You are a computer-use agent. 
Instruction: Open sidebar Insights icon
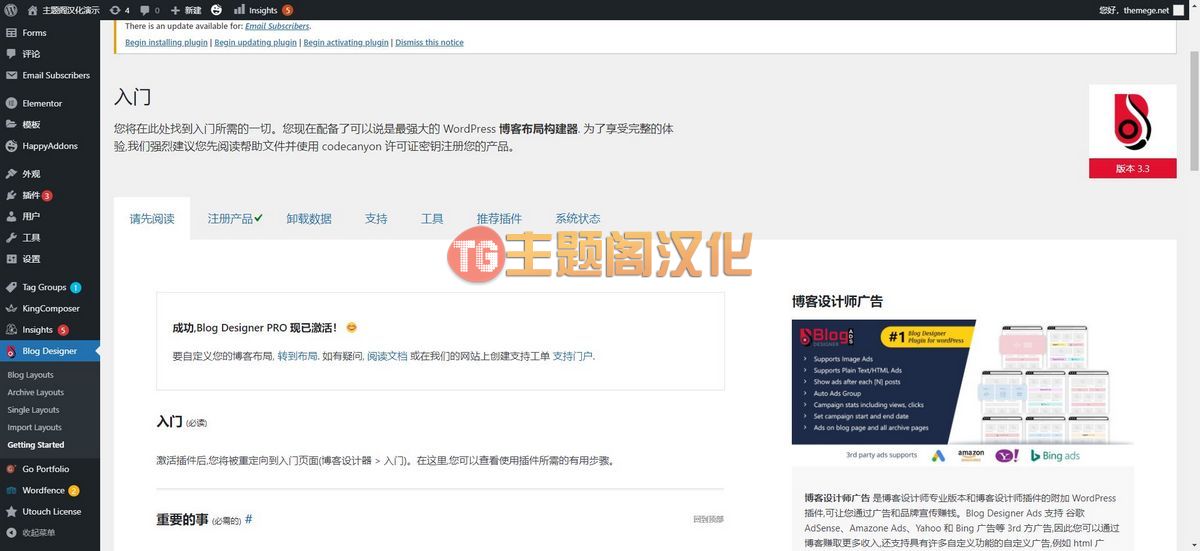[x=11, y=329]
